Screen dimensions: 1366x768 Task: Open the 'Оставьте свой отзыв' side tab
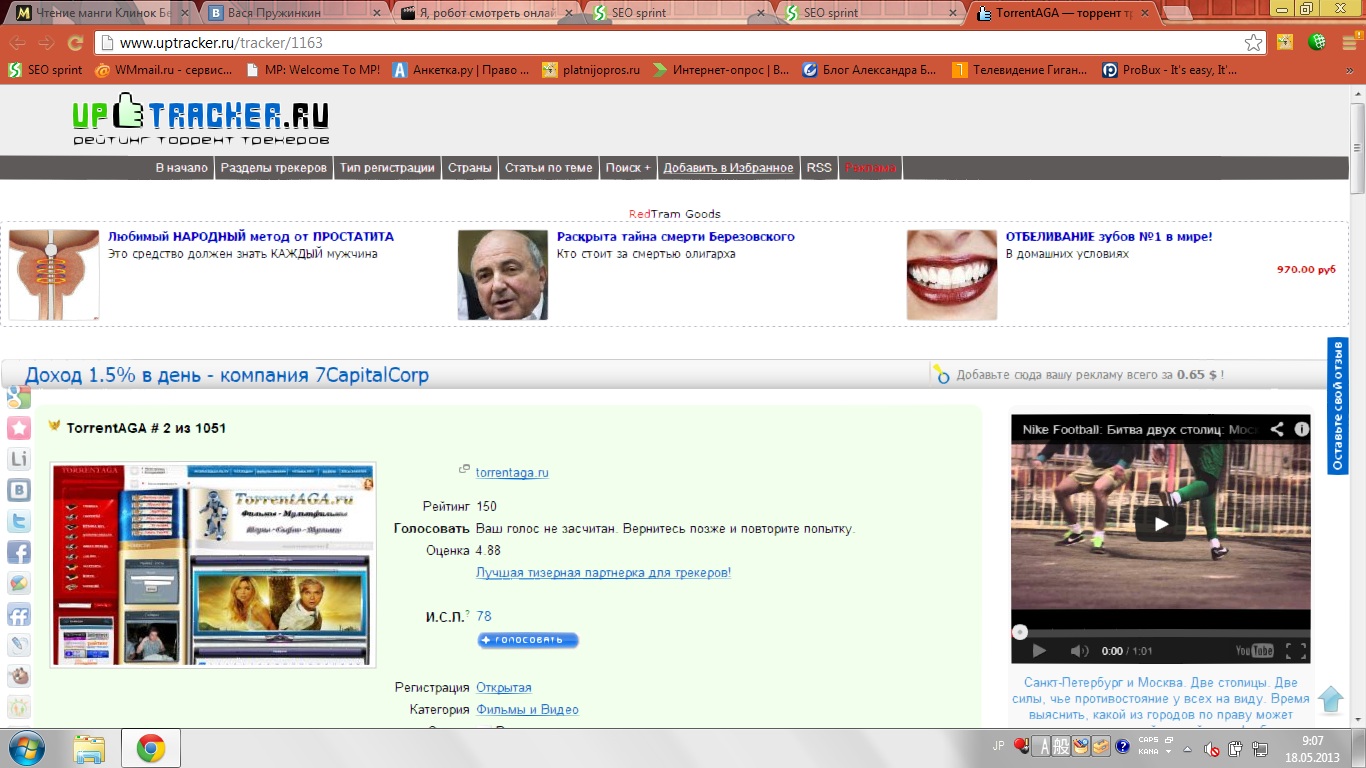pos(1337,406)
